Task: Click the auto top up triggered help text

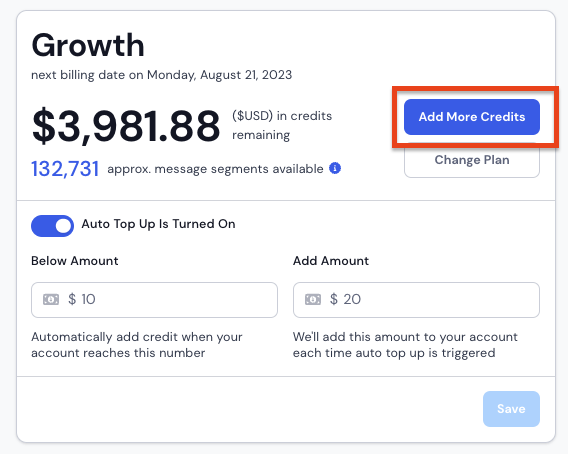Action: click(x=405, y=345)
